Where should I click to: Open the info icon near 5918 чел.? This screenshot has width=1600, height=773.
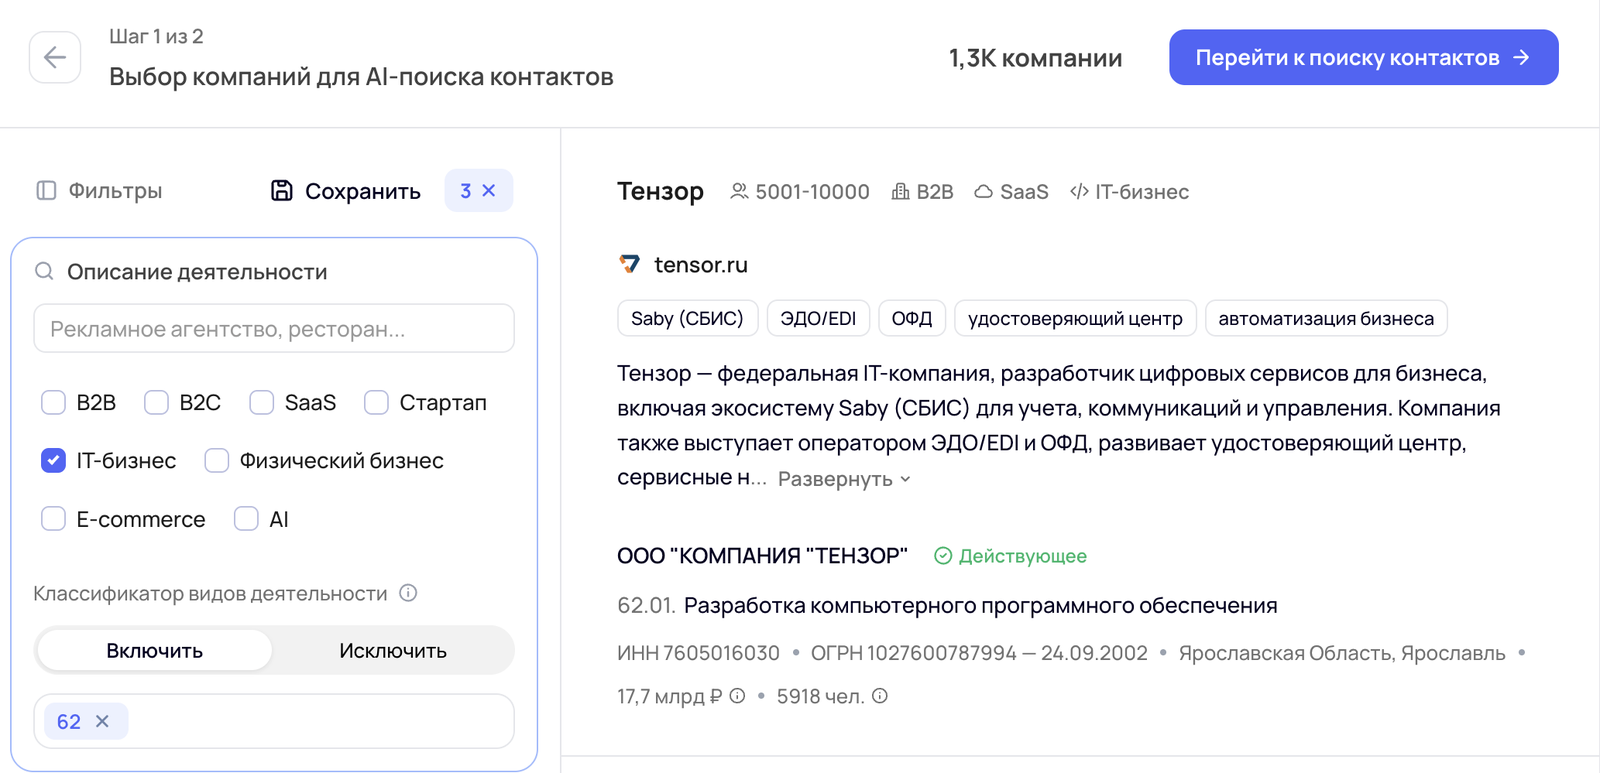pos(880,696)
